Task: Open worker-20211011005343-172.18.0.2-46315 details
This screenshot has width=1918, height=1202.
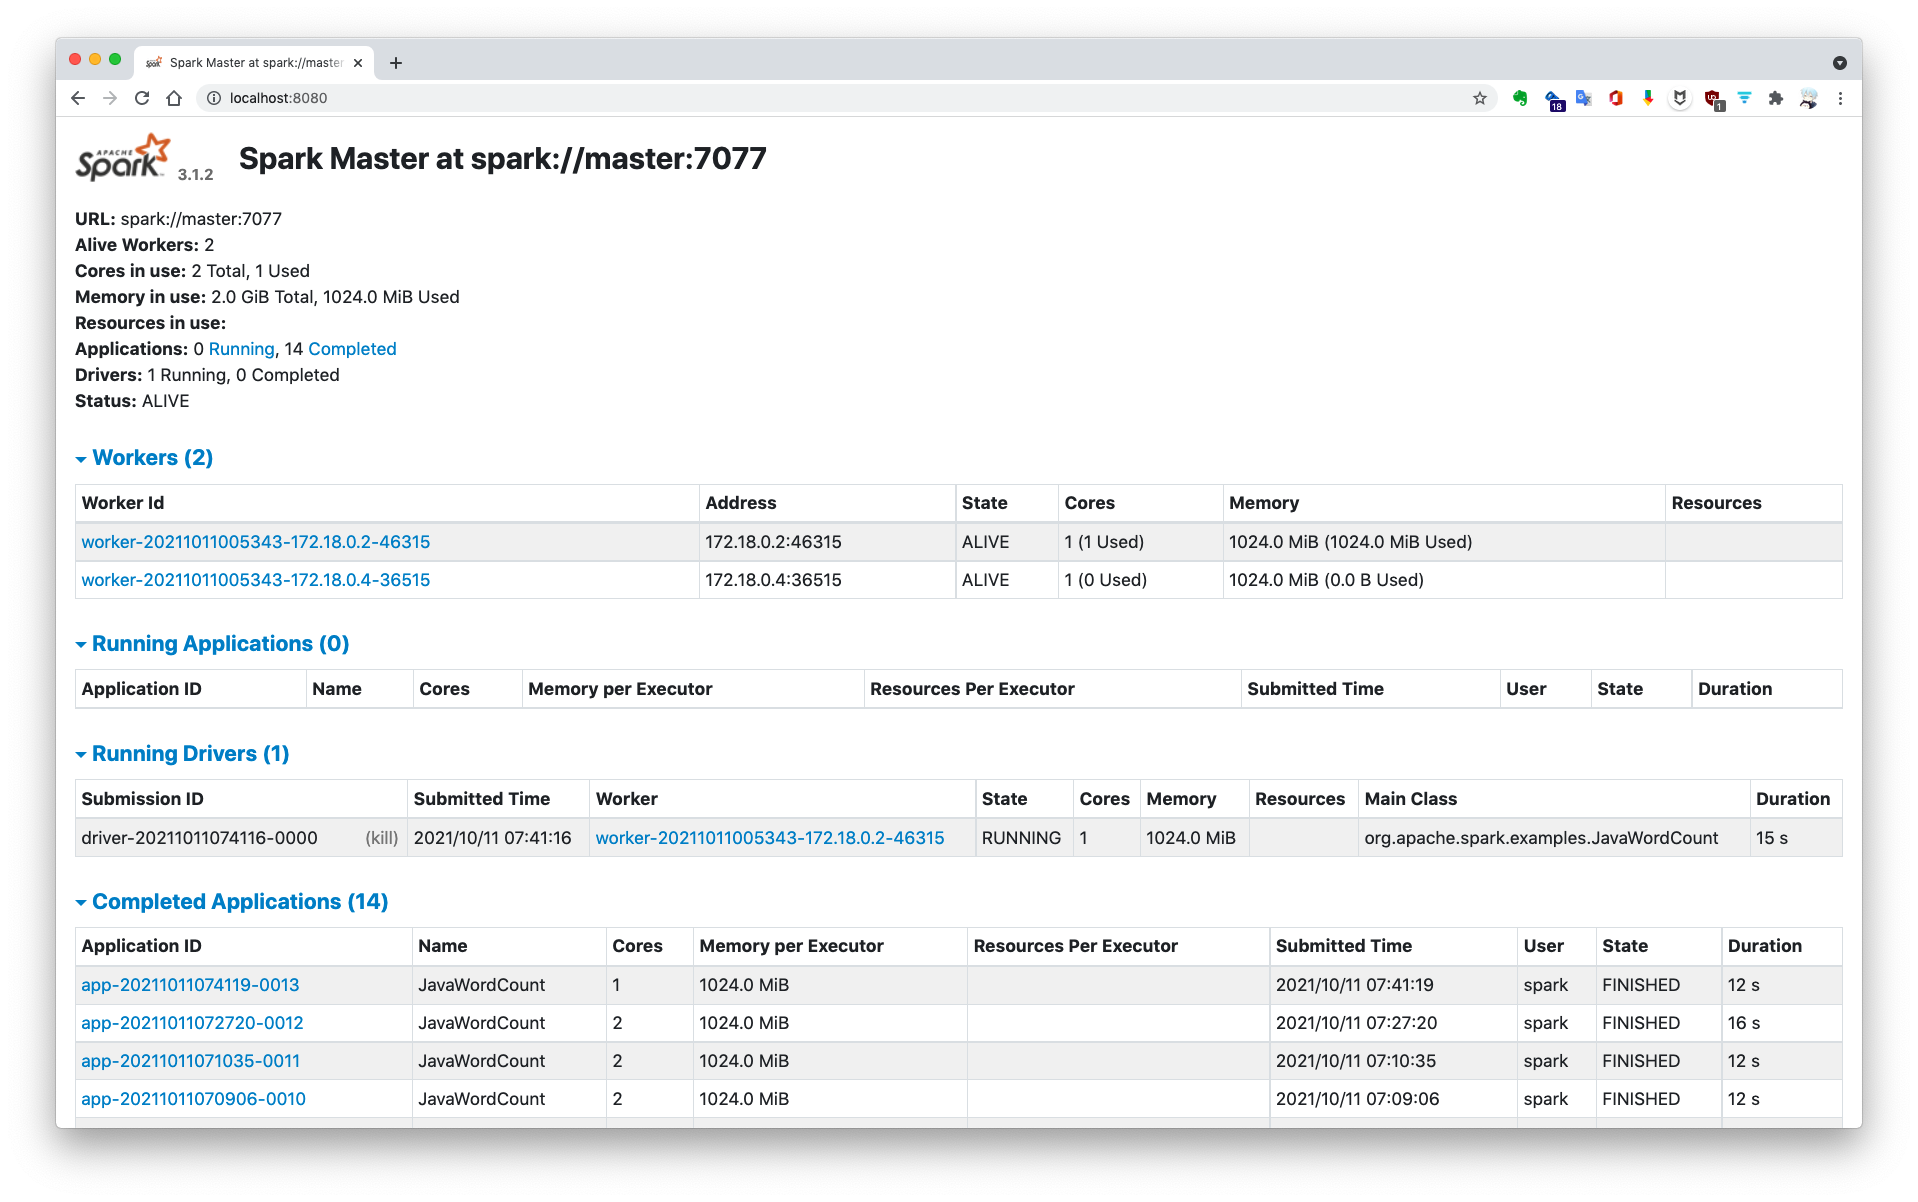Action: point(255,541)
